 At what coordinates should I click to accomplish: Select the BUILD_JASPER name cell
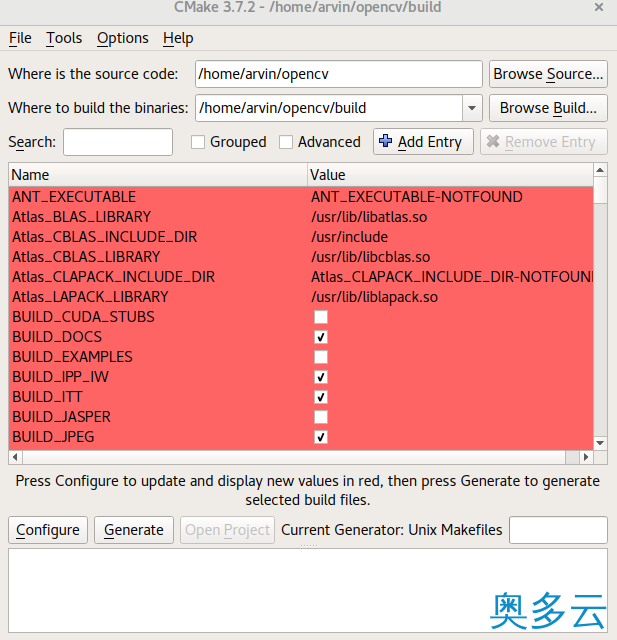pyautogui.click(x=61, y=417)
